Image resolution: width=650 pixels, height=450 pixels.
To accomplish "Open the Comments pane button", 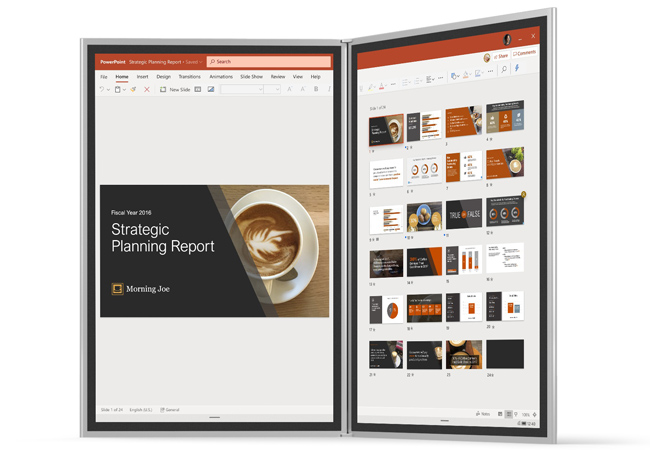I will pos(524,53).
